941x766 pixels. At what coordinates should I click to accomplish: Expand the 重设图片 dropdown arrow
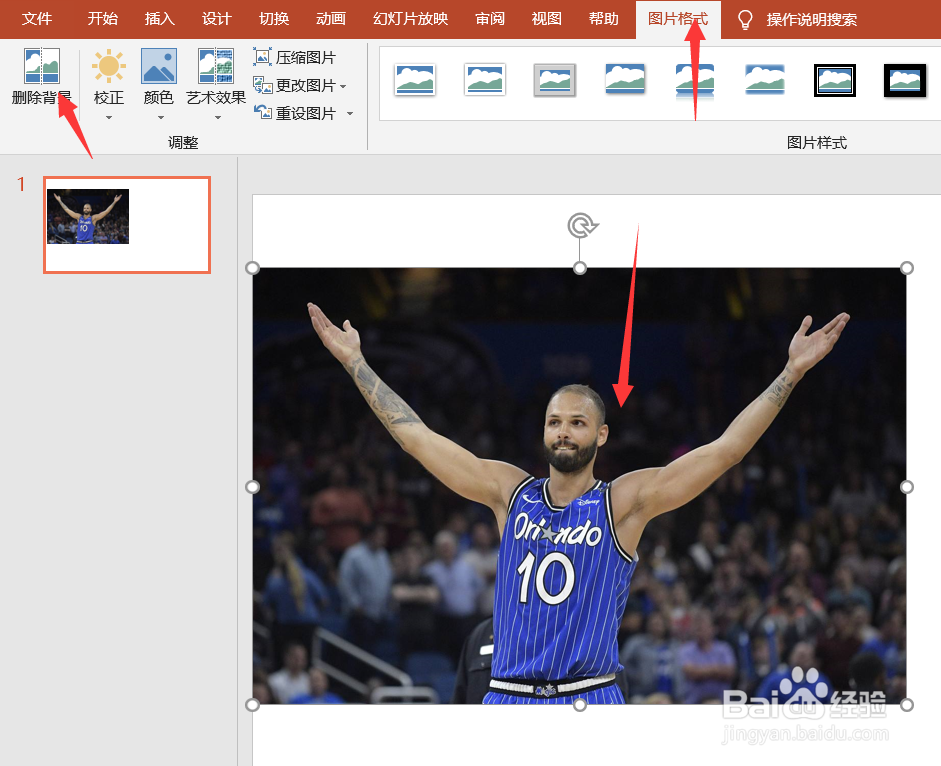point(350,113)
